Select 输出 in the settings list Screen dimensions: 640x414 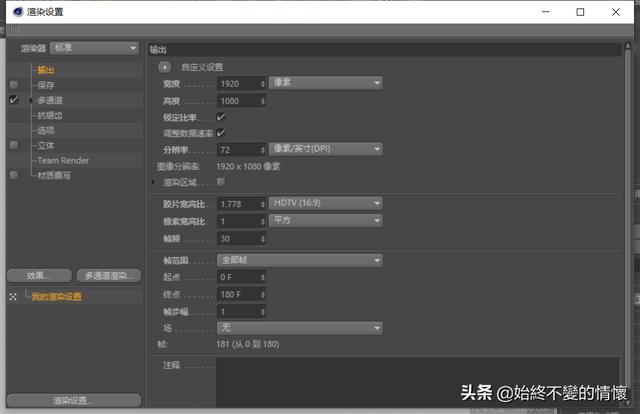click(x=46, y=70)
